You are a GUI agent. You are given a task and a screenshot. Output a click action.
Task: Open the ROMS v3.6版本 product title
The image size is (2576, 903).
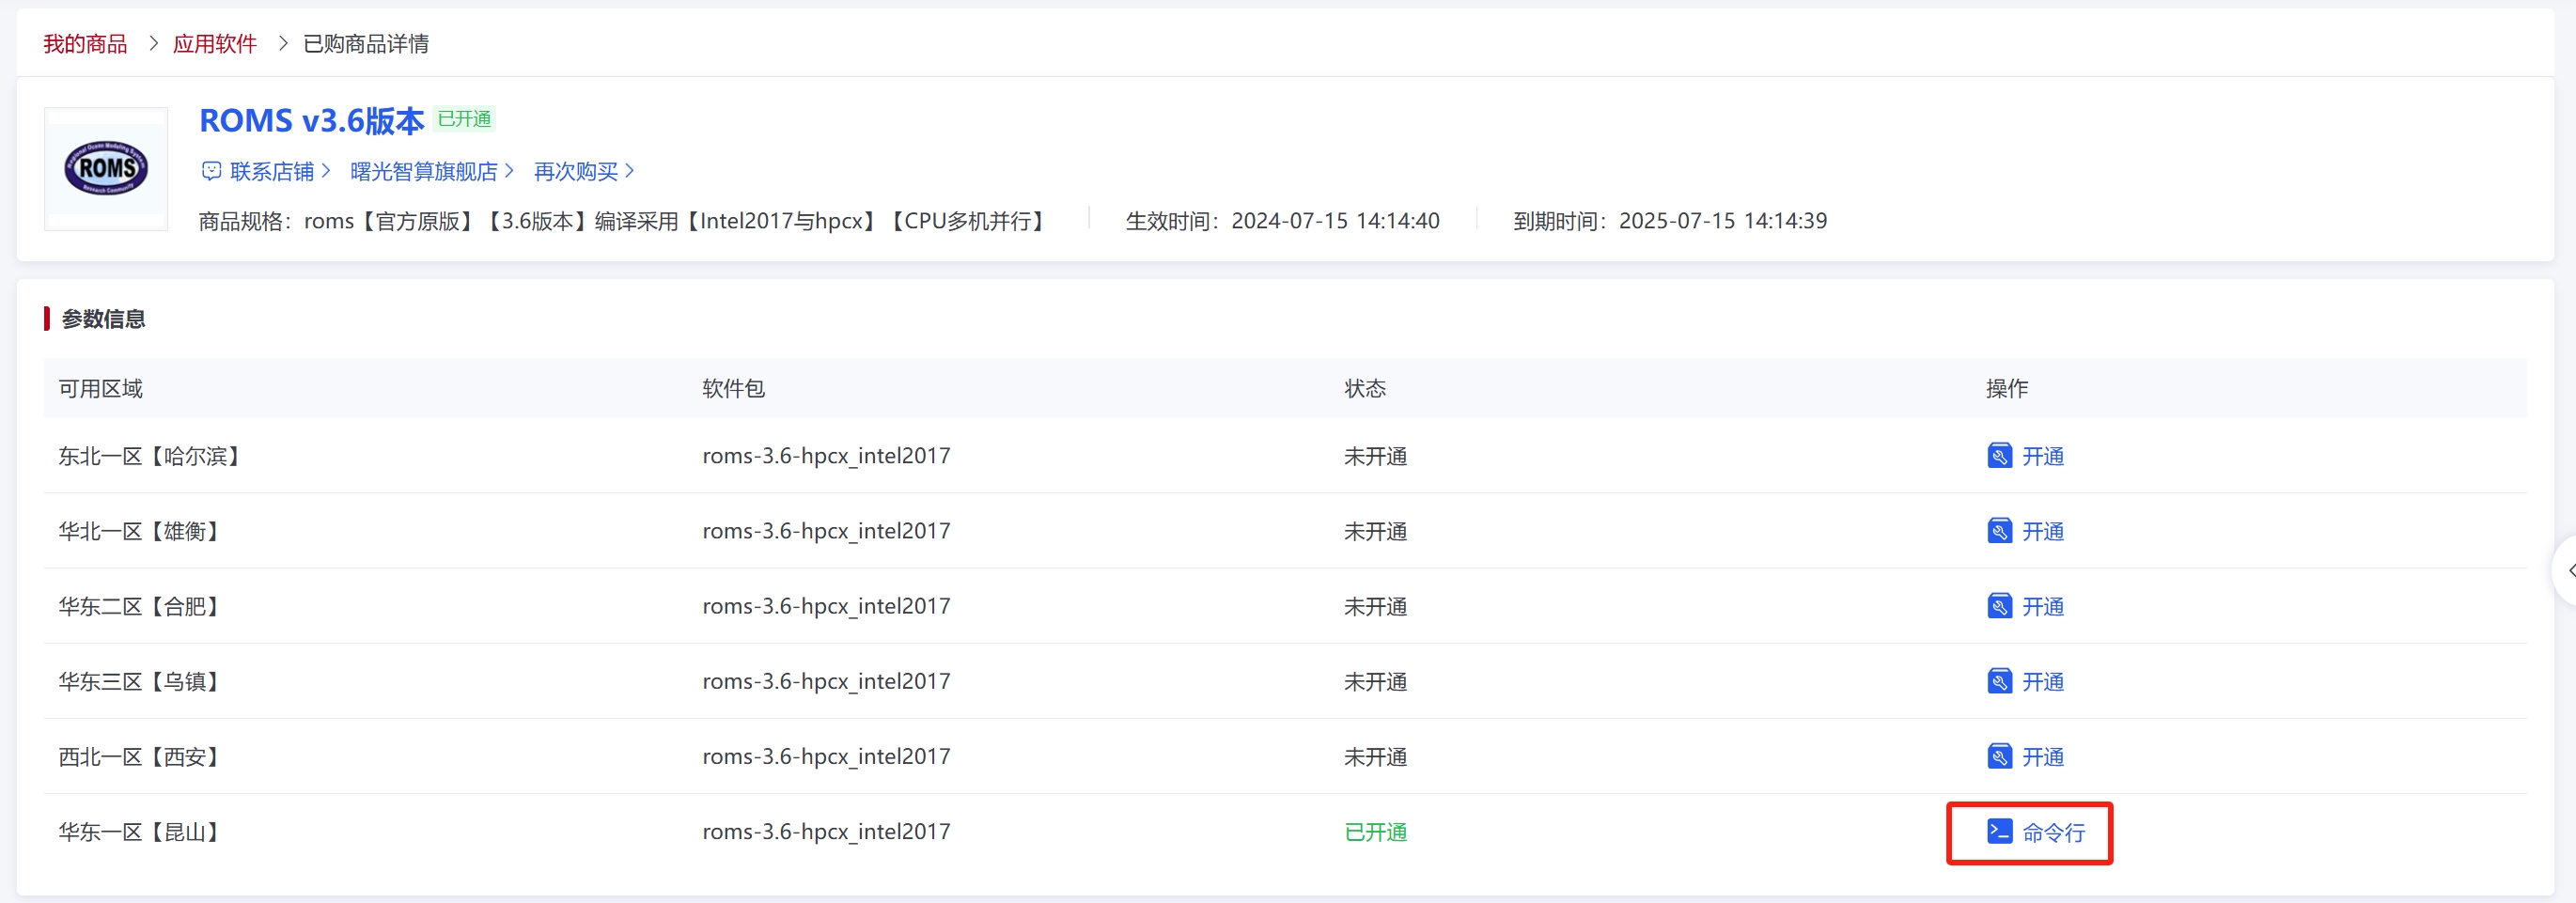tap(311, 121)
